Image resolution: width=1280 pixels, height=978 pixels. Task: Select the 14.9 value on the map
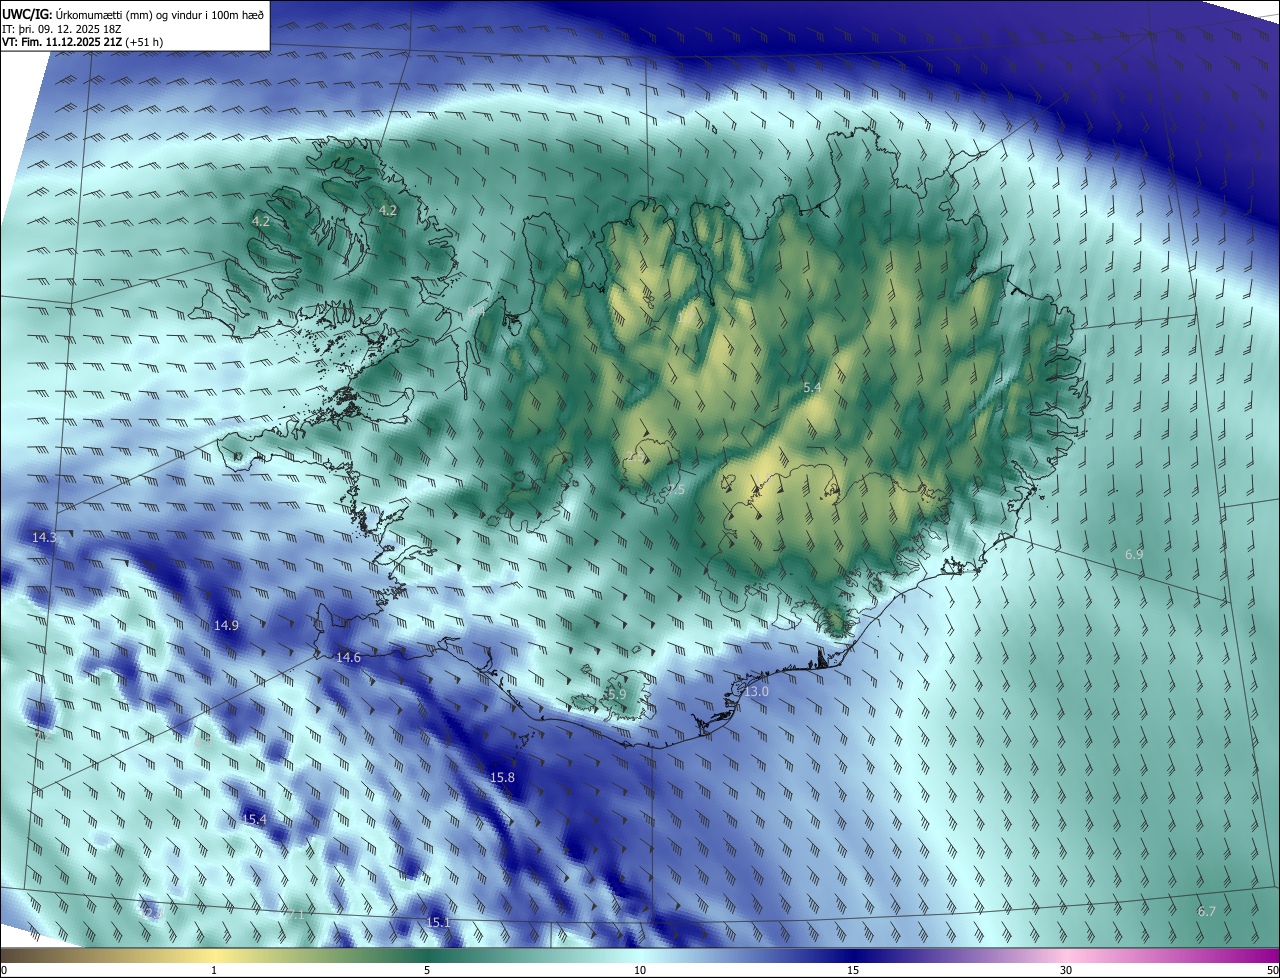point(226,625)
